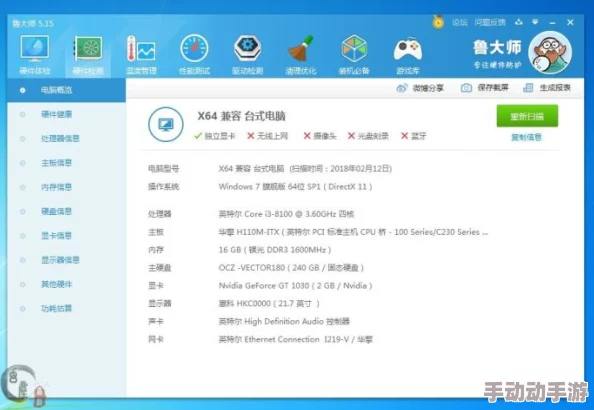Image resolution: width=594 pixels, height=410 pixels.
Task: Click the 独立显卡 check status
Action: (x=214, y=136)
